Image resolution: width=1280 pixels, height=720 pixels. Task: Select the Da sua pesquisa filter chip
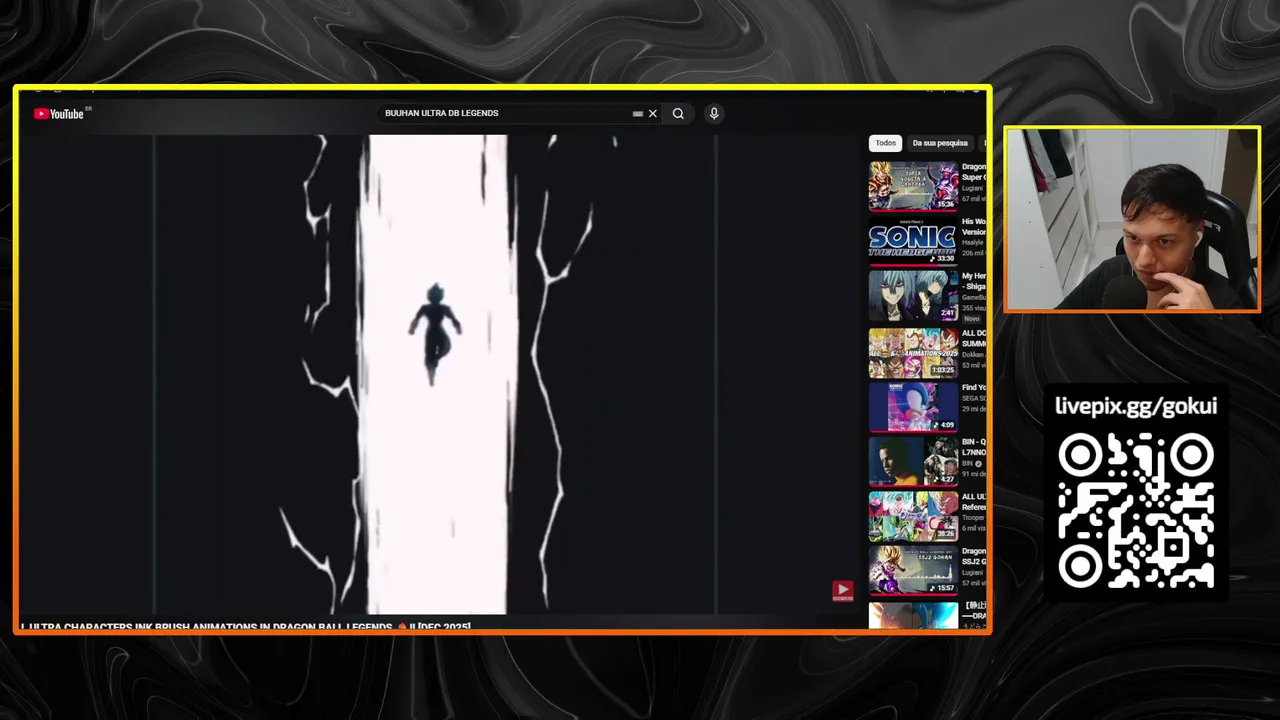coord(940,143)
